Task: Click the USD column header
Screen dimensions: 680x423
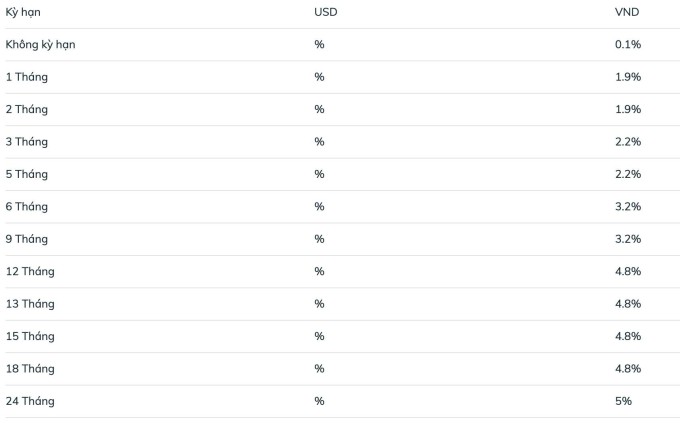Action: (326, 12)
